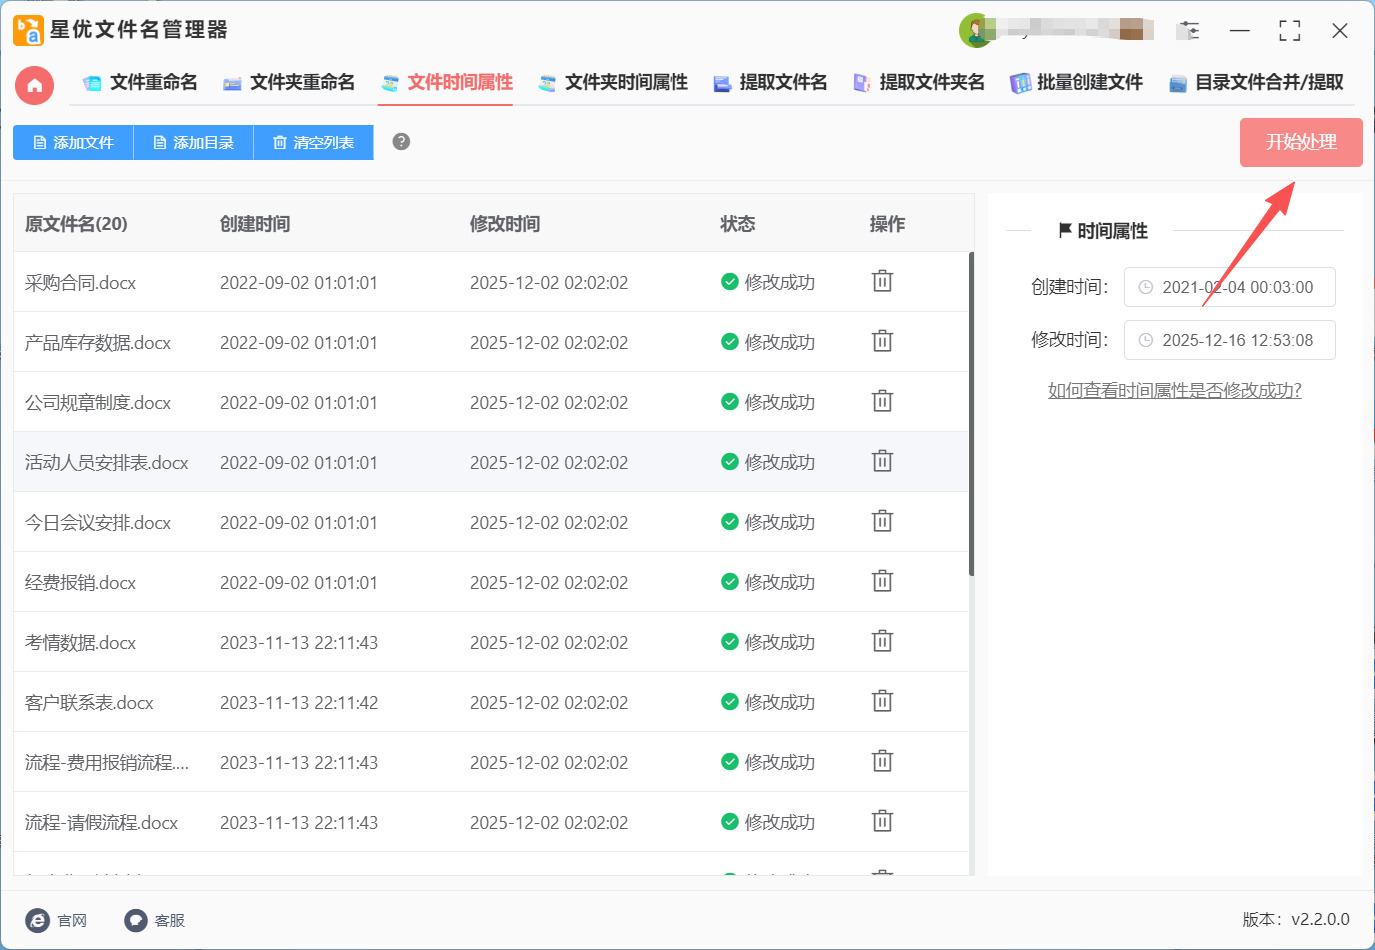1375x950 pixels.
Task: Click trash icon for 考情数据.docx
Action: pos(882,642)
